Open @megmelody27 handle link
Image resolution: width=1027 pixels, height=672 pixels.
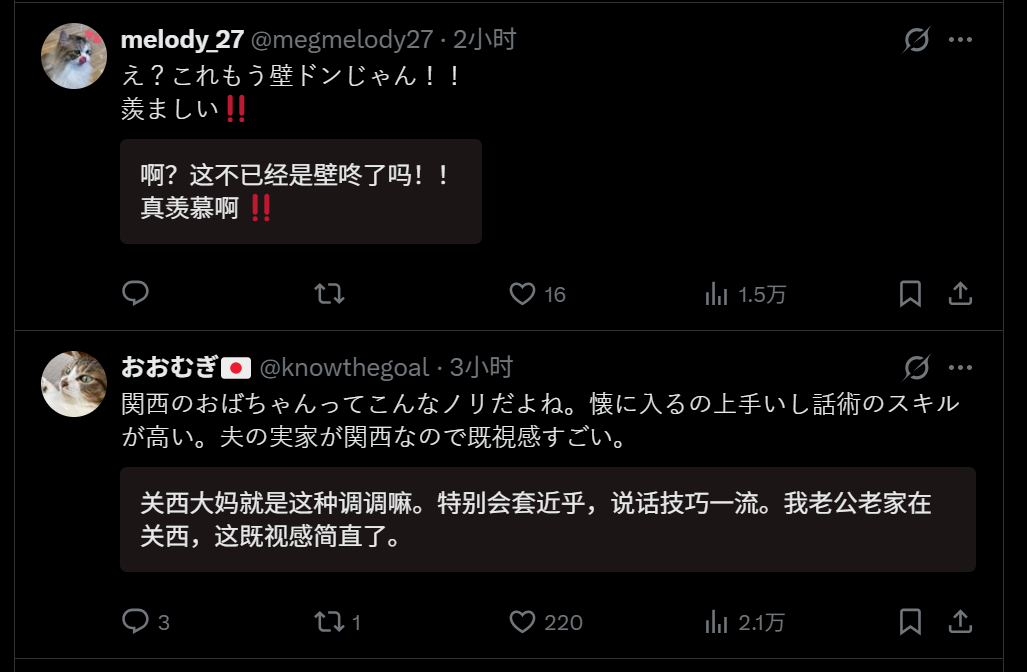pos(342,40)
